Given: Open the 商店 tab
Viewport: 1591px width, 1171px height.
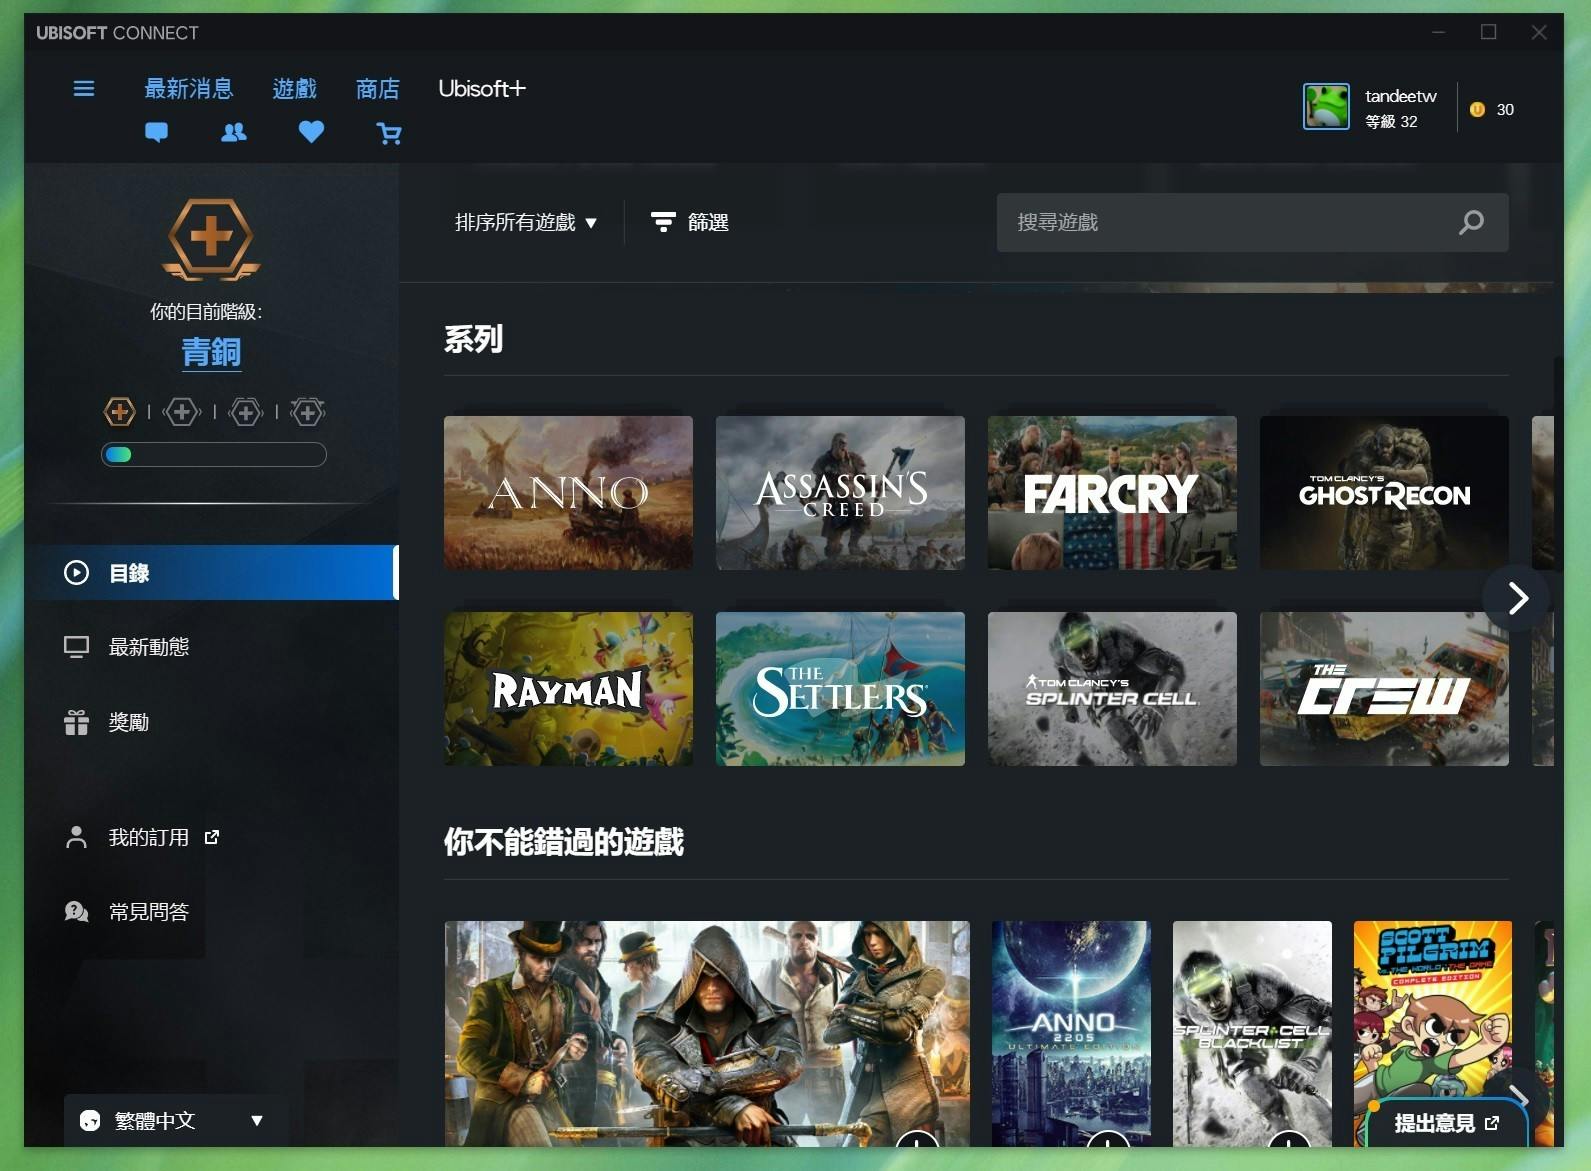Looking at the screenshot, I should 378,89.
